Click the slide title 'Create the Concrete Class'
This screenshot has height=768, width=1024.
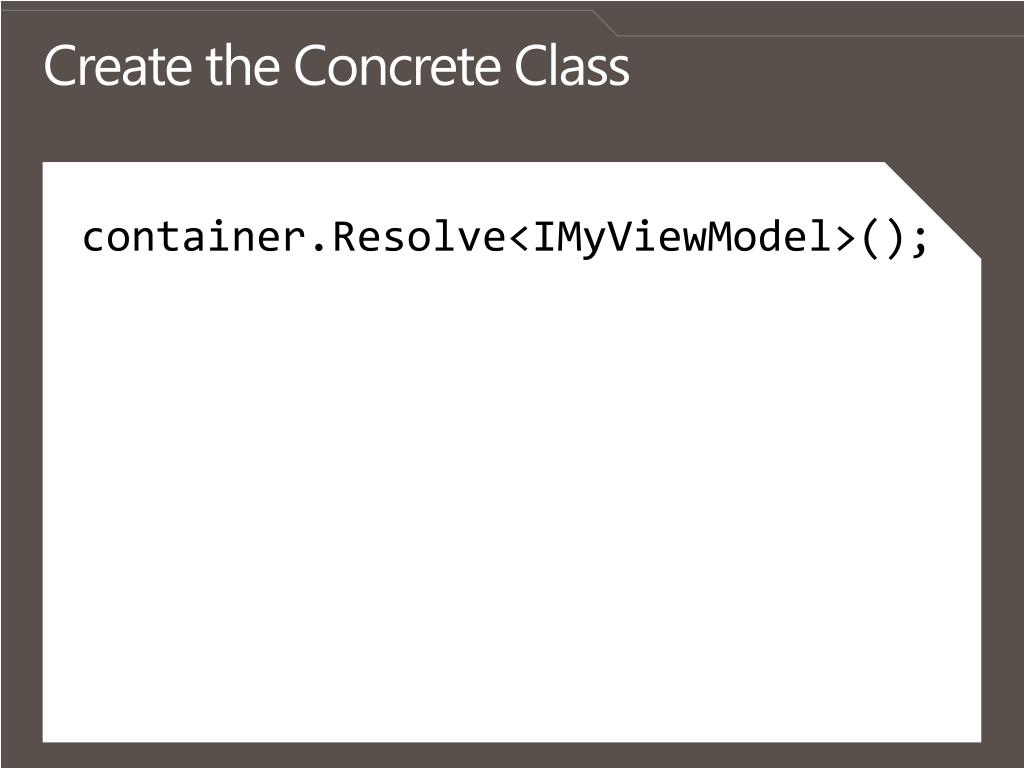click(336, 66)
